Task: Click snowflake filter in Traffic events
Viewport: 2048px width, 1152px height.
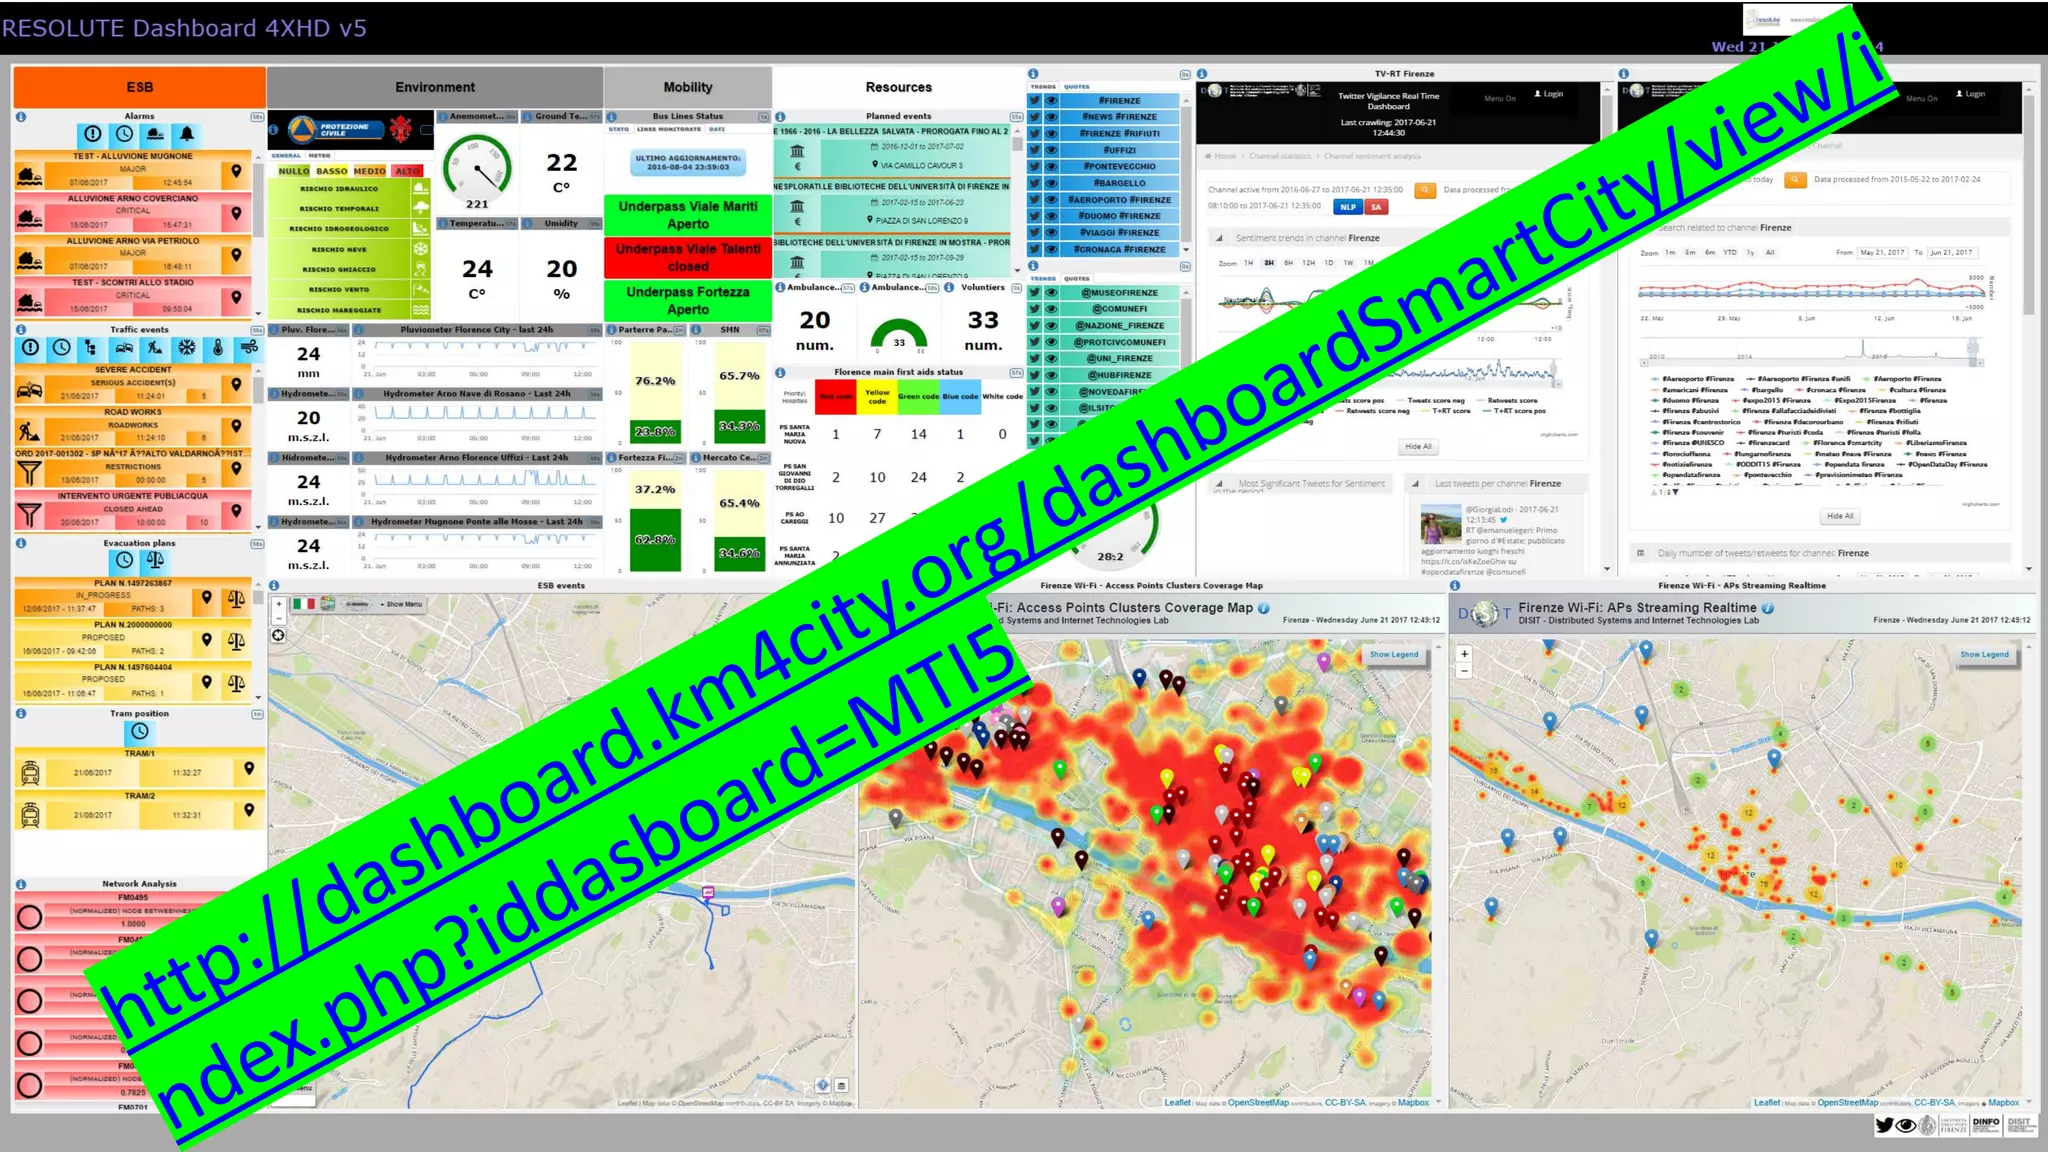Action: pos(186,348)
